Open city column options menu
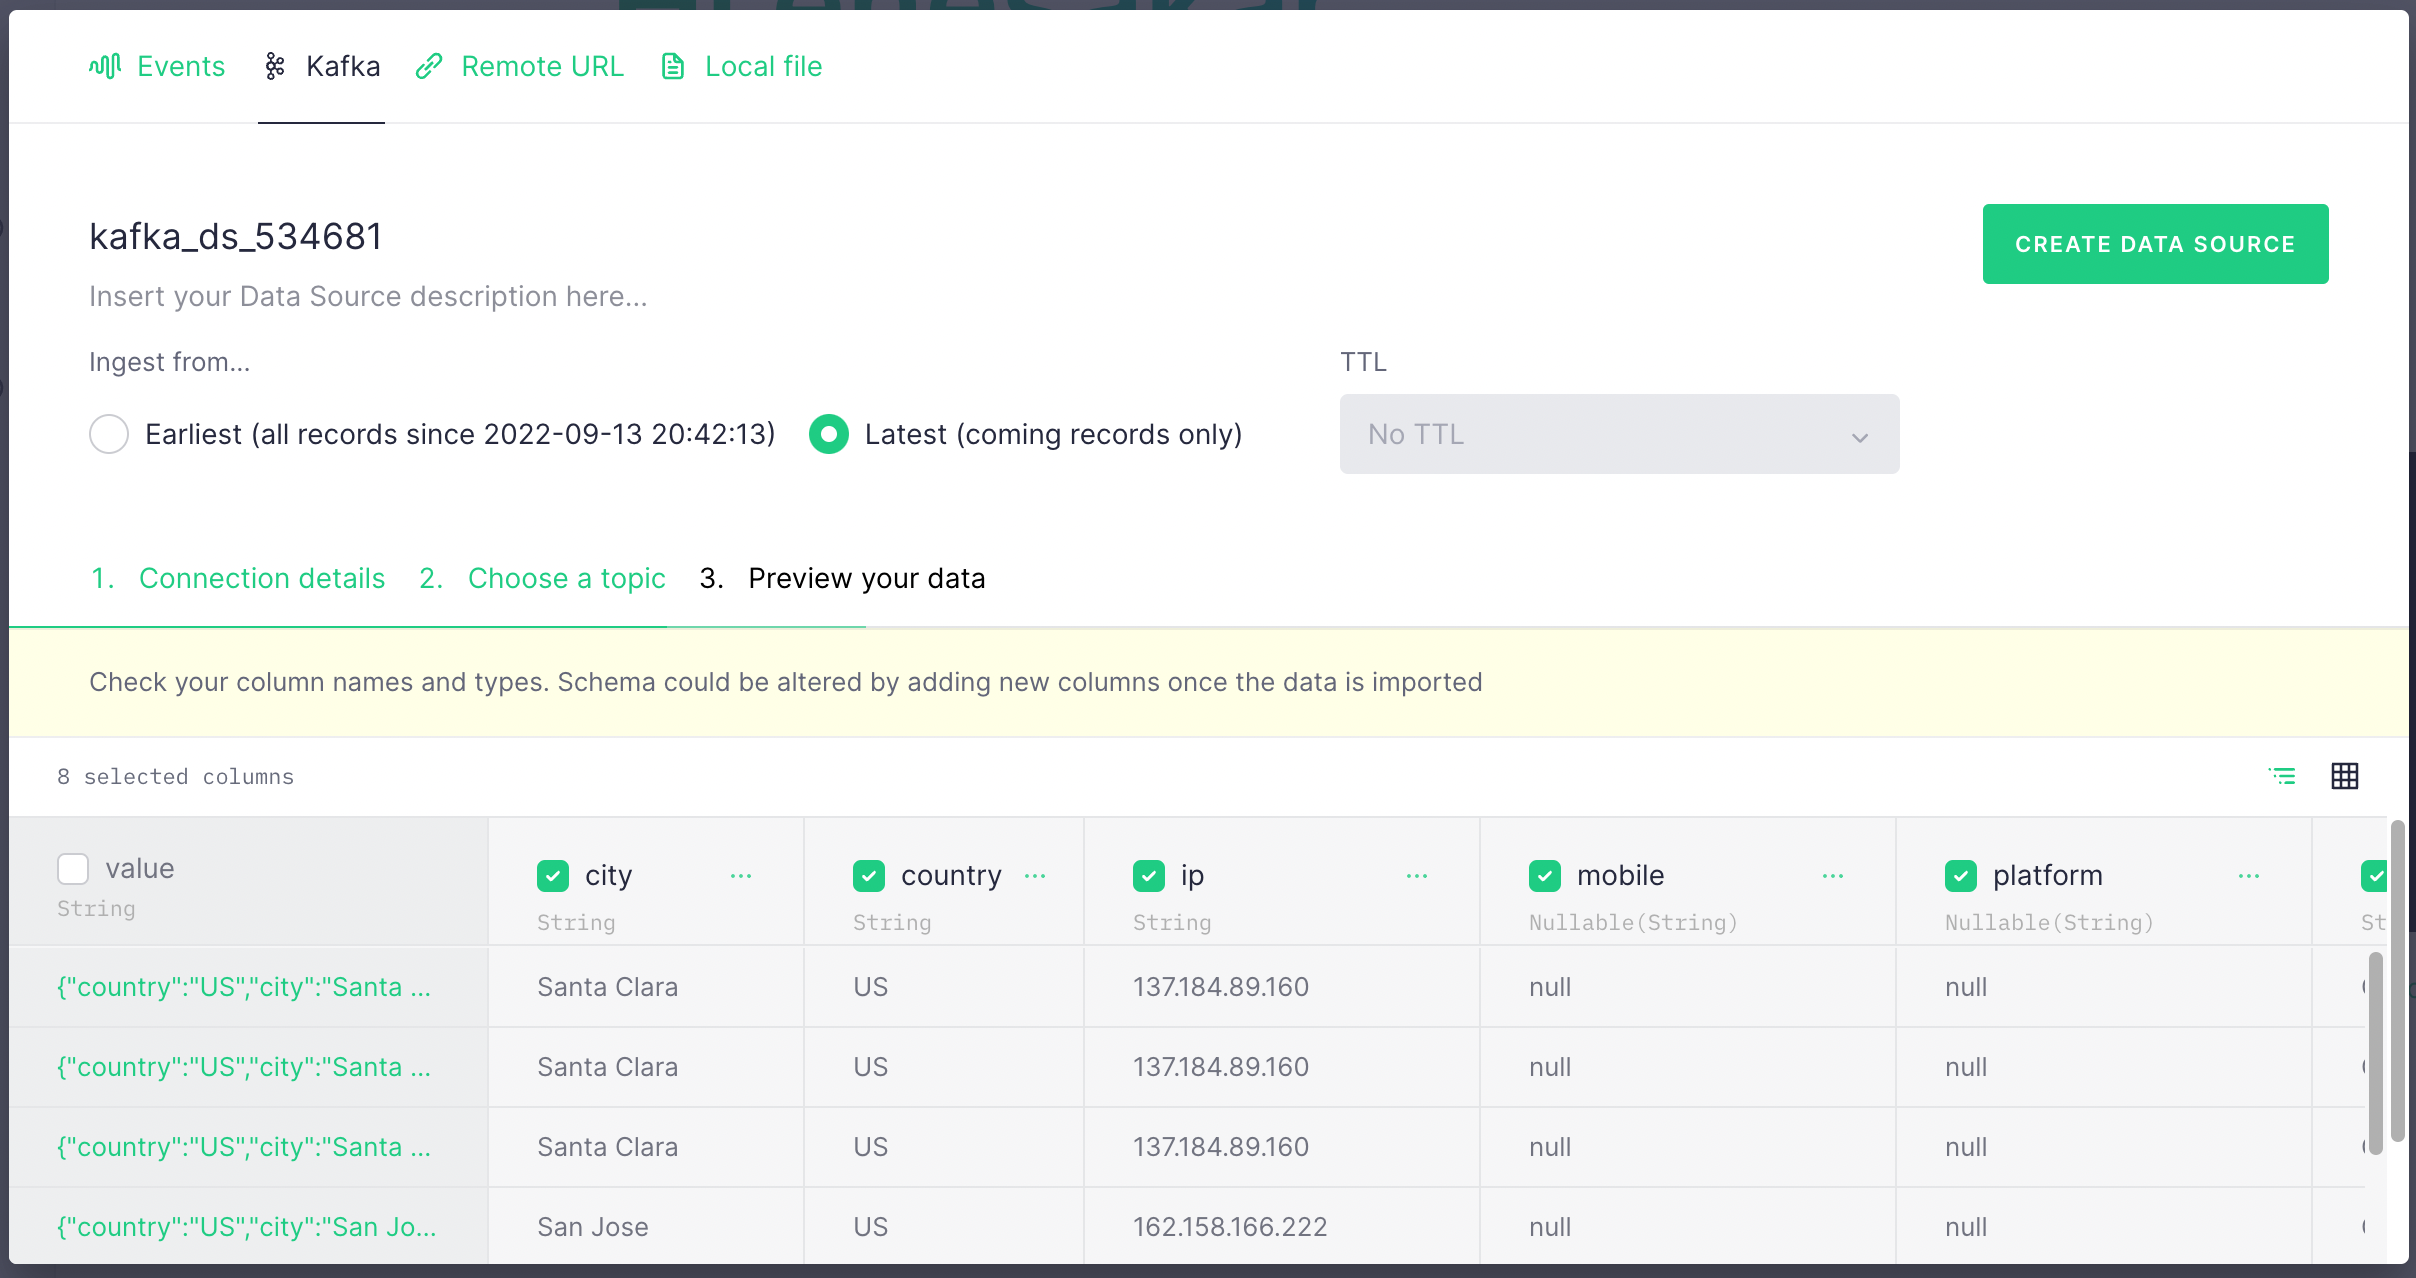The height and width of the screenshot is (1278, 2416). pos(741,876)
